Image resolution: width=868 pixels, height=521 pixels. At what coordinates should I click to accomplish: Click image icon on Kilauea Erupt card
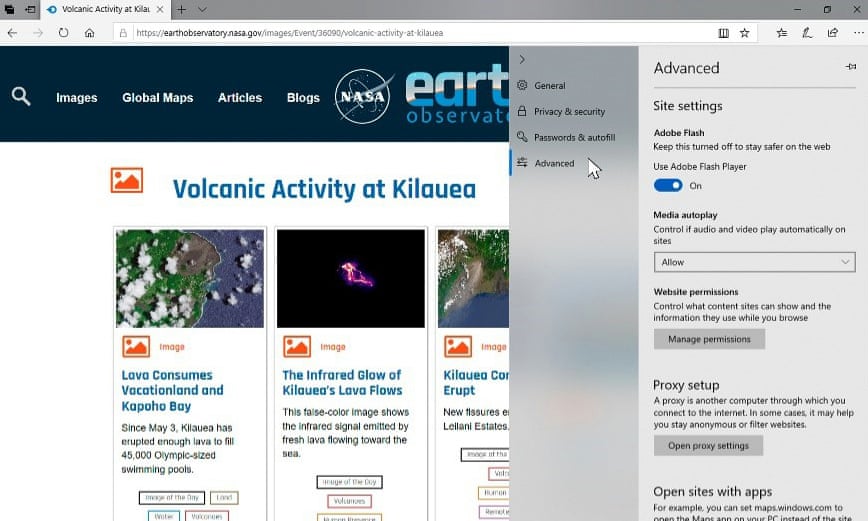(x=458, y=347)
